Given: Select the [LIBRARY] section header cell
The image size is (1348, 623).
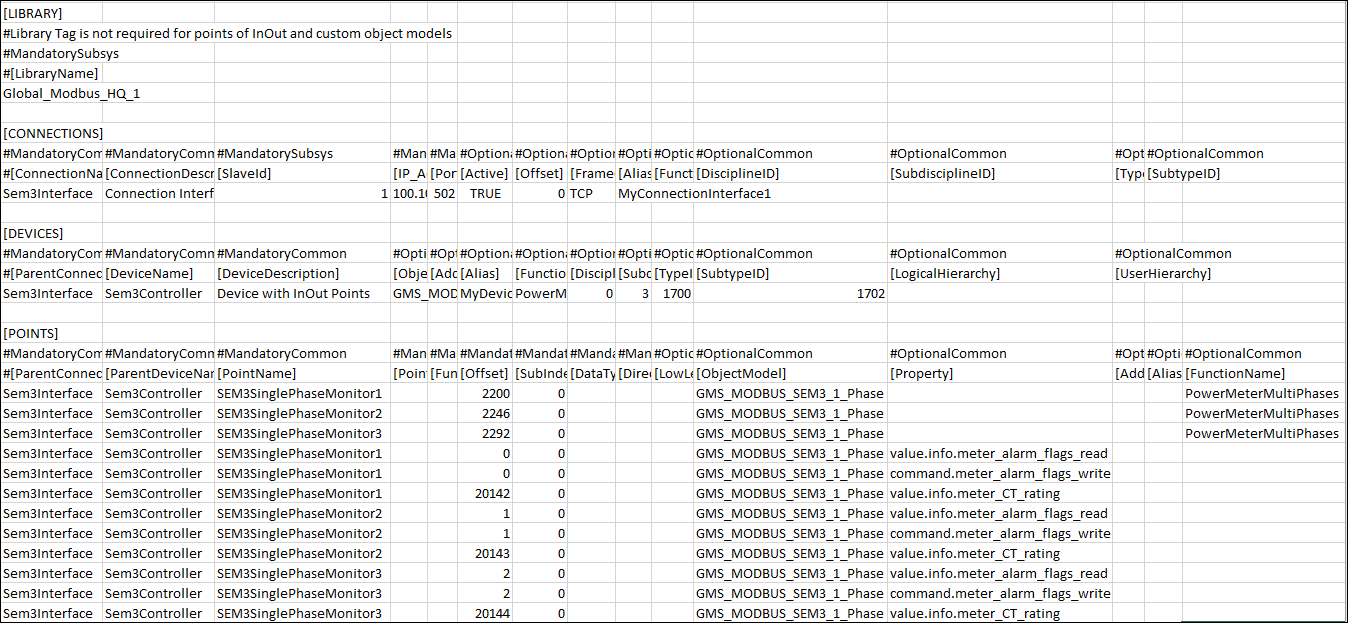Looking at the screenshot, I should pyautogui.click(x=33, y=14).
